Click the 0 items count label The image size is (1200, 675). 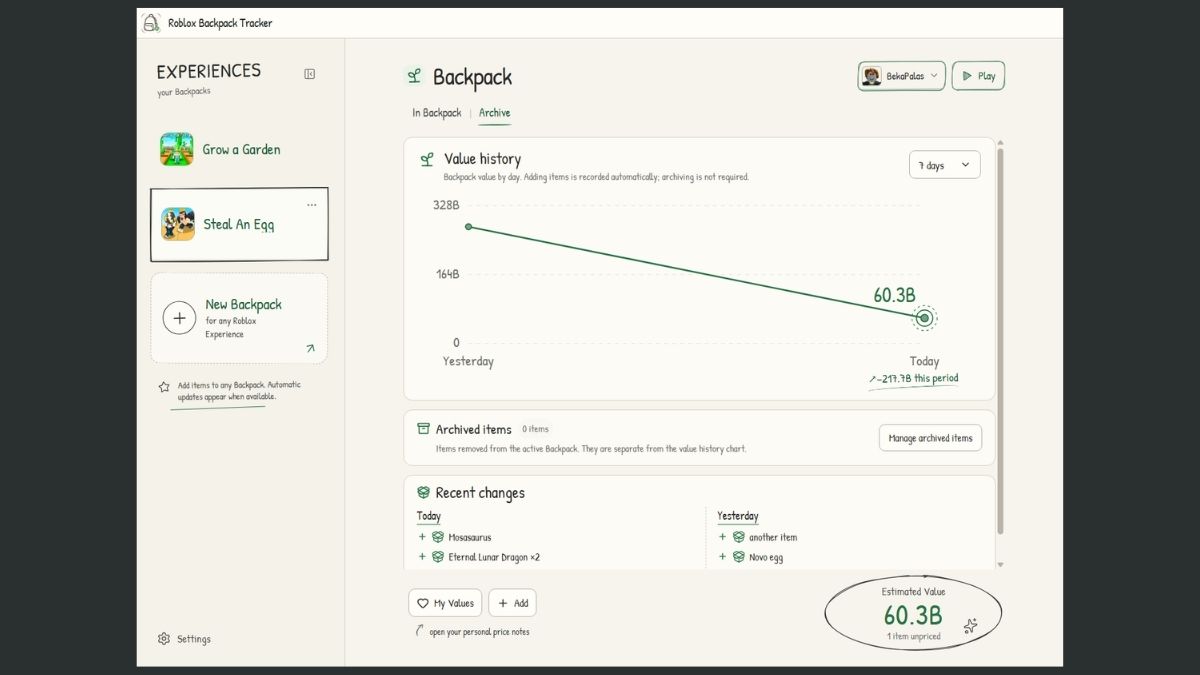tap(535, 429)
